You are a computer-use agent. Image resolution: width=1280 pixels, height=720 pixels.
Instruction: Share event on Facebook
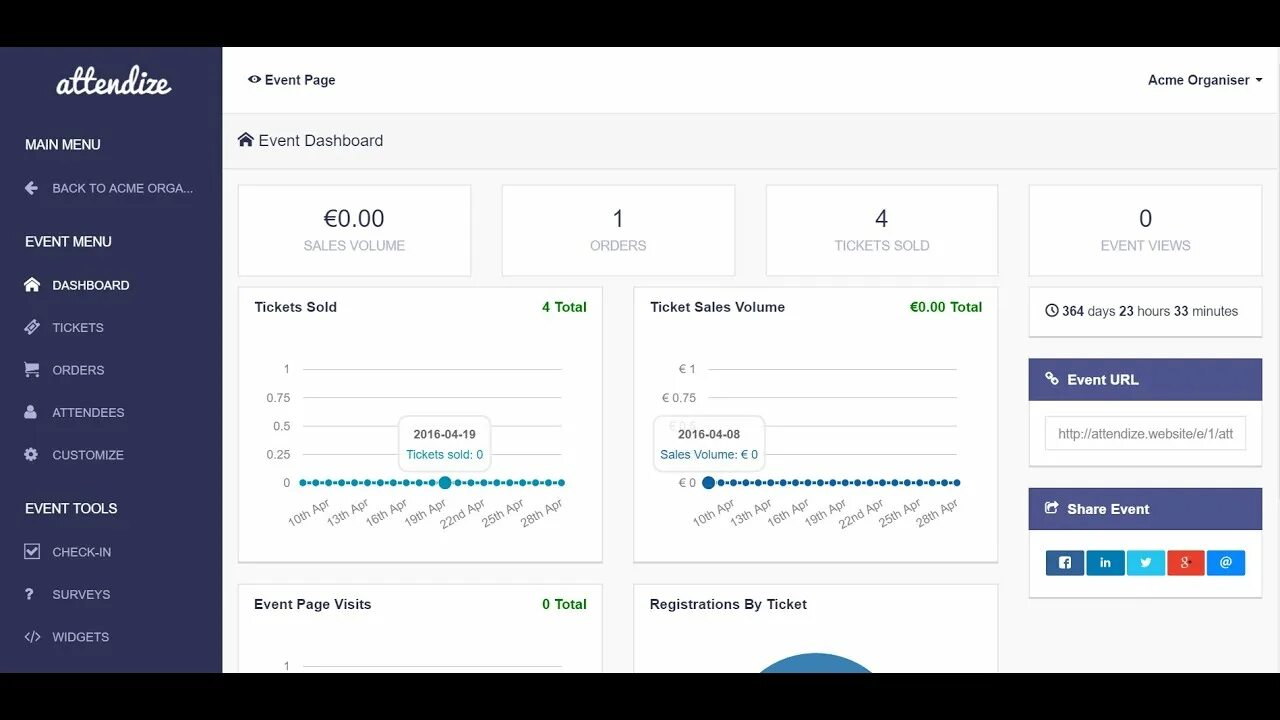(x=1065, y=563)
